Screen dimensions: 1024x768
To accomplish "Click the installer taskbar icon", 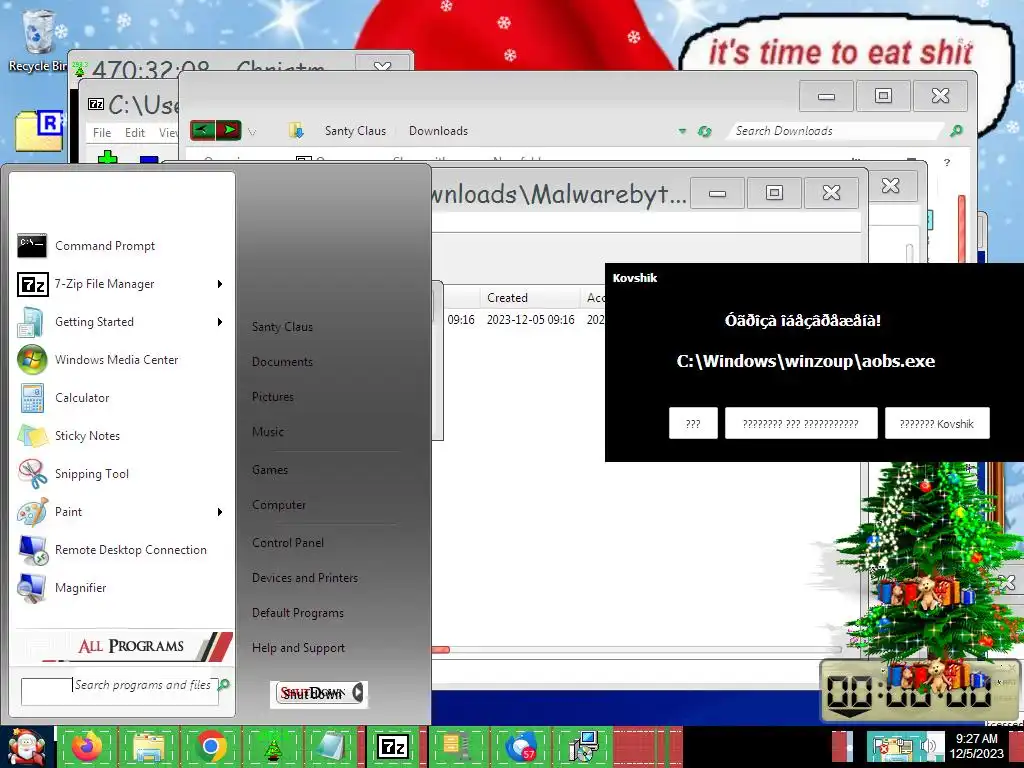I will tap(583, 746).
